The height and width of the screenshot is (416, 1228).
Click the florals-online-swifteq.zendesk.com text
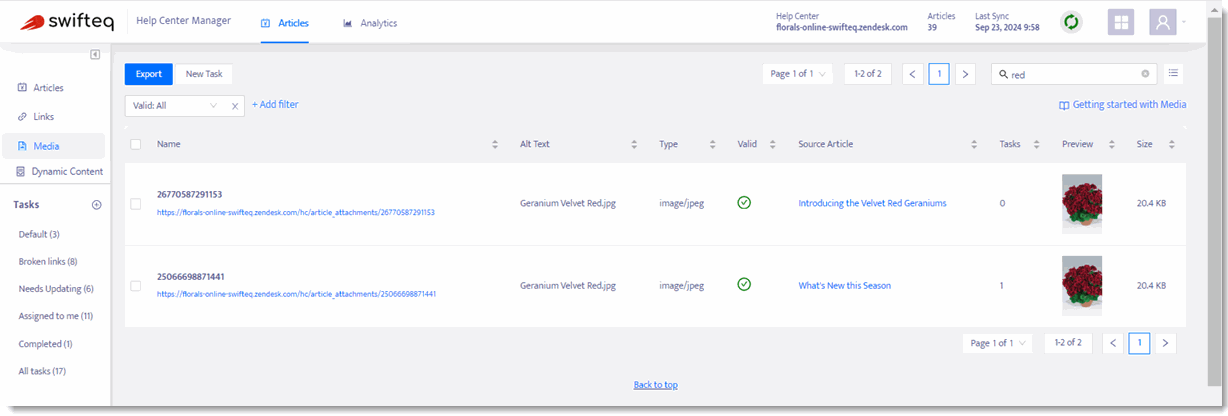coord(842,27)
